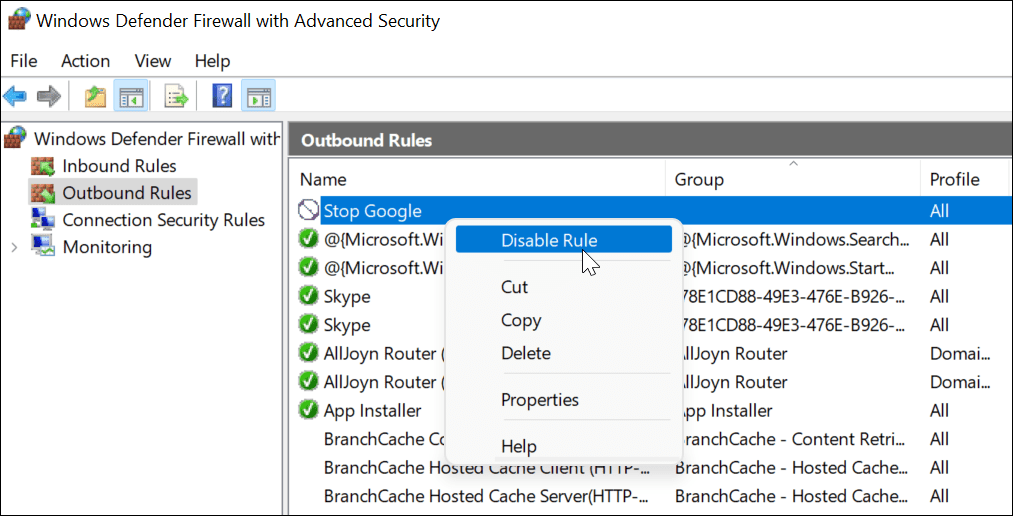
Task: Click the Connection Security Rules node icon
Action: tap(43, 220)
